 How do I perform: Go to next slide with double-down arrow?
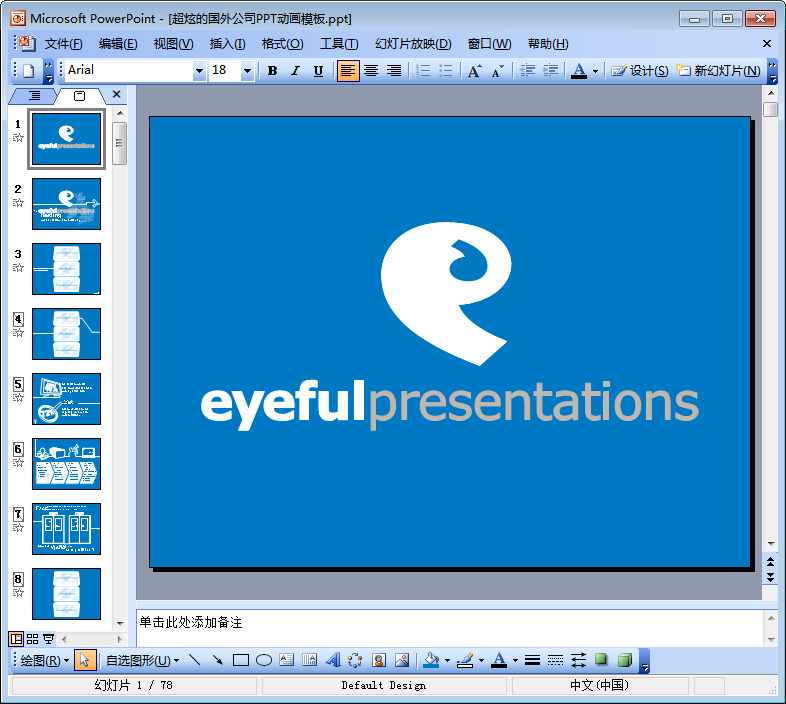[x=770, y=578]
